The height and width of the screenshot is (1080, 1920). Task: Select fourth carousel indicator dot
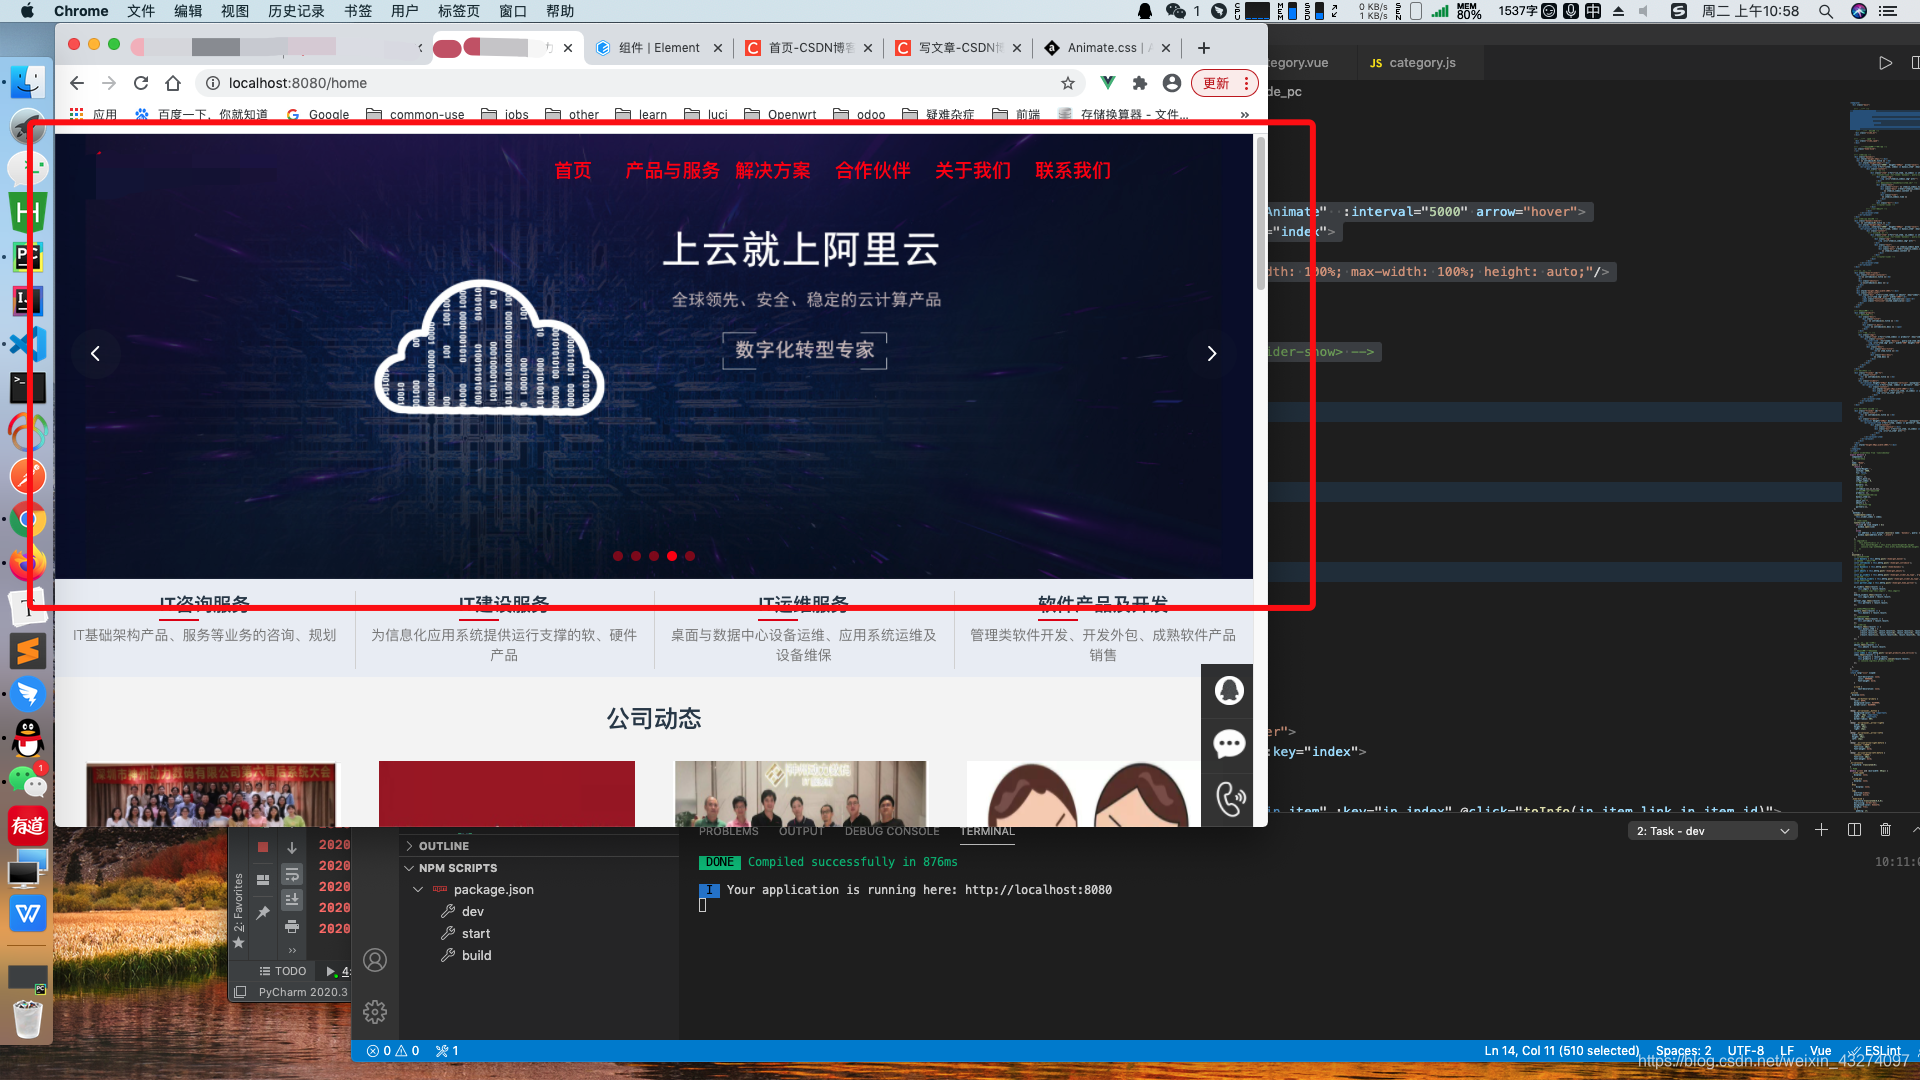pos(672,556)
